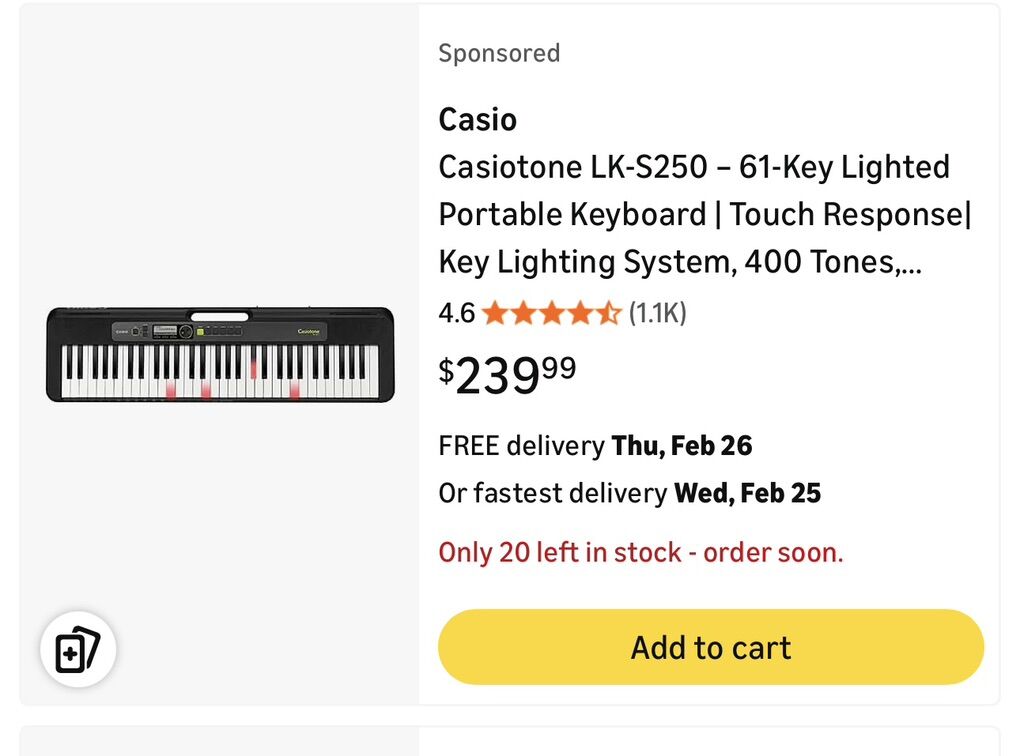The height and width of the screenshot is (756, 1020).
Task: Open the 1.1K reviews count
Action: (x=657, y=314)
